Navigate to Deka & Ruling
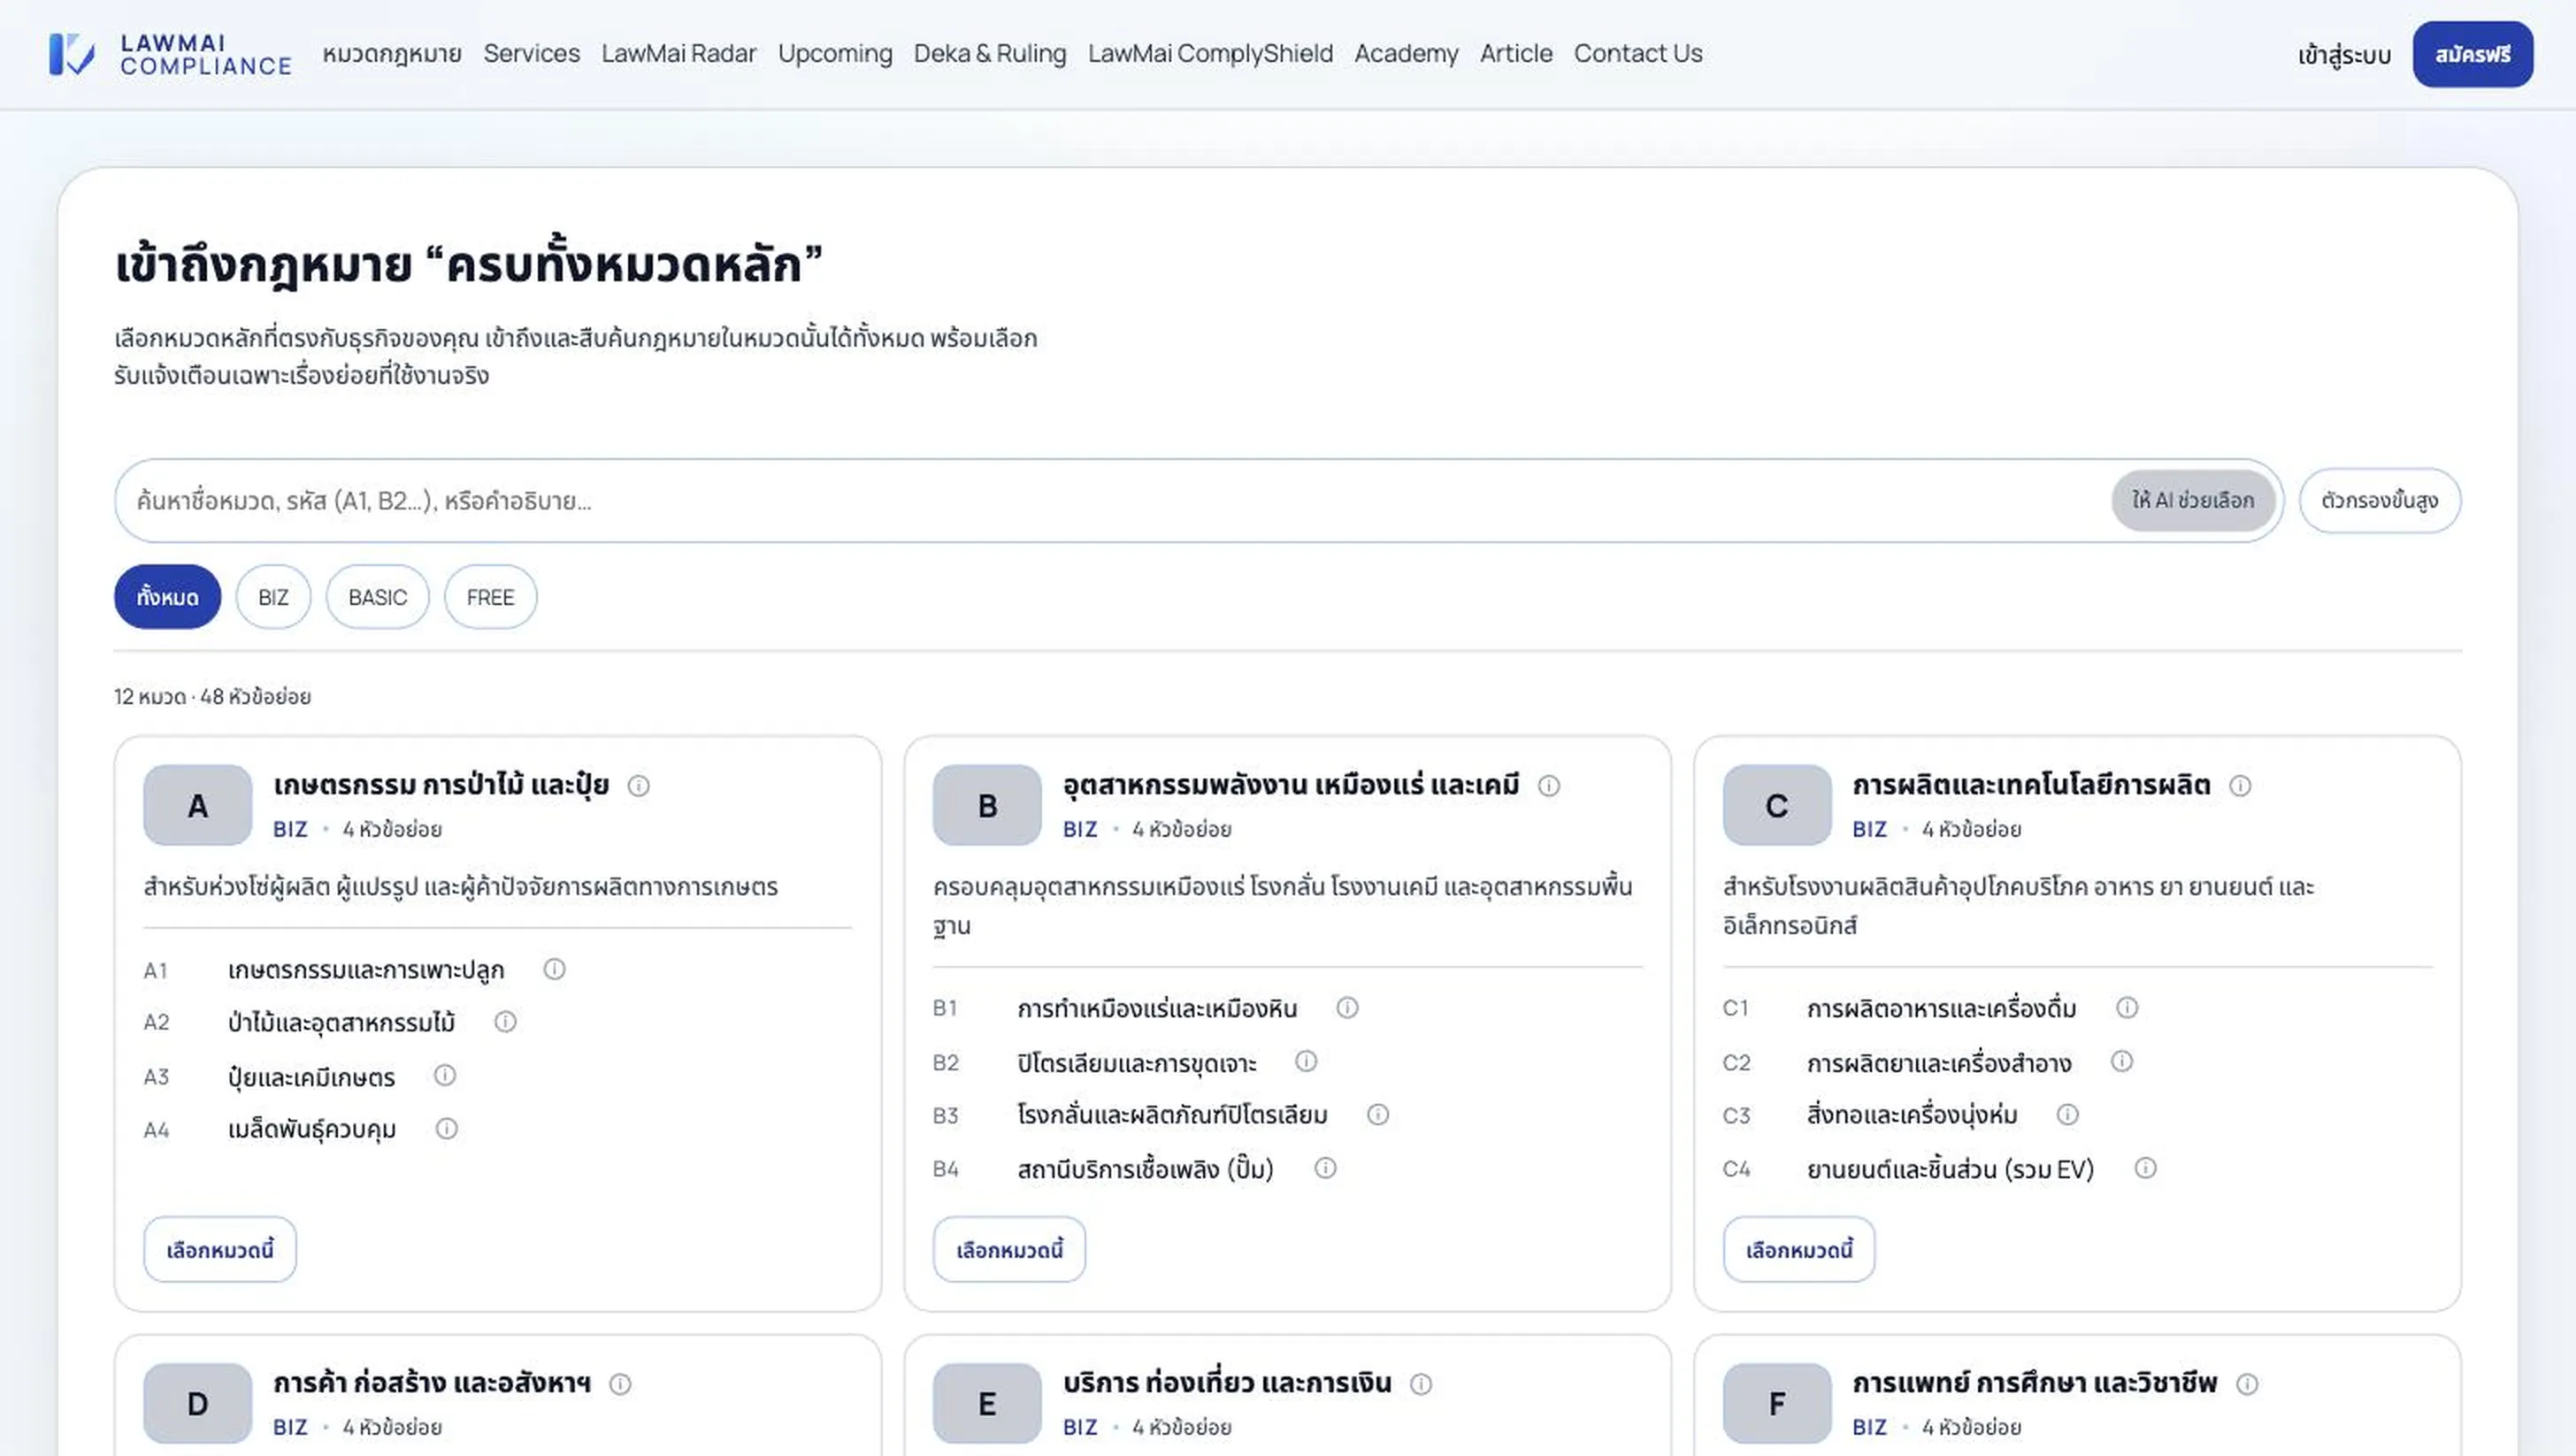2576x1456 pixels. coord(990,54)
